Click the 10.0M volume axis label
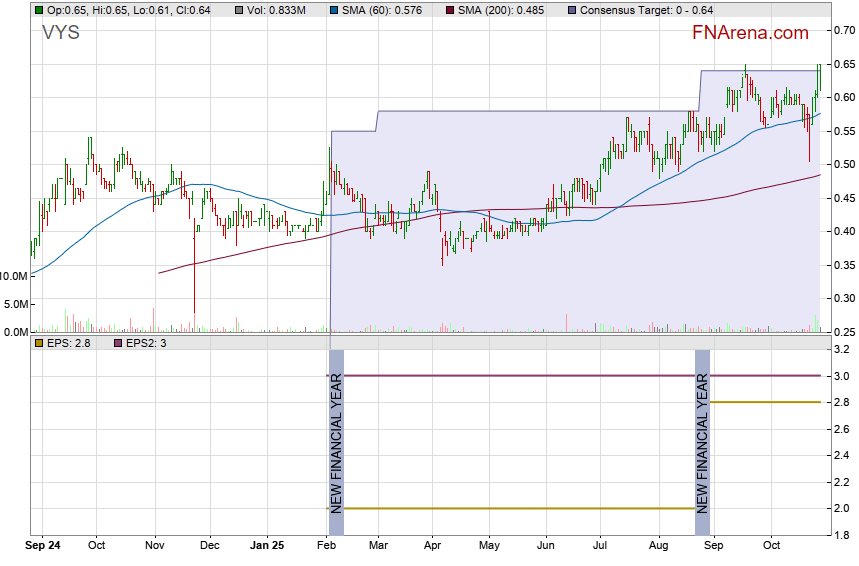The width and height of the screenshot is (859, 566). [x=15, y=276]
